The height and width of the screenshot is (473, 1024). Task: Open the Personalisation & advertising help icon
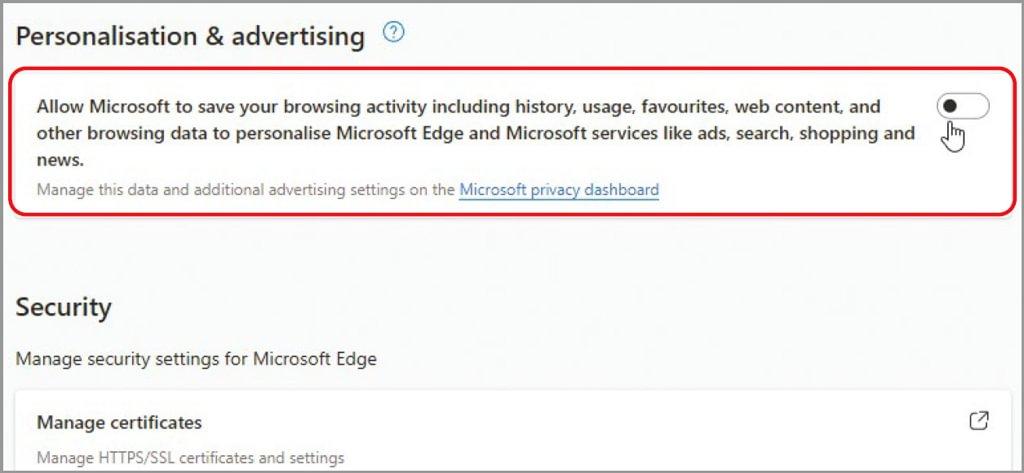(x=394, y=32)
